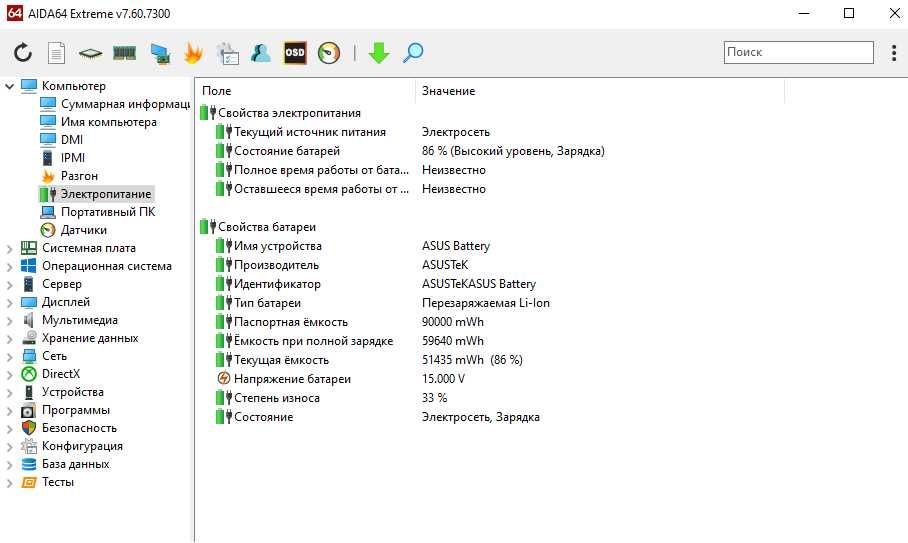Expand the Хранение данных node
The image size is (908, 543).
point(9,339)
